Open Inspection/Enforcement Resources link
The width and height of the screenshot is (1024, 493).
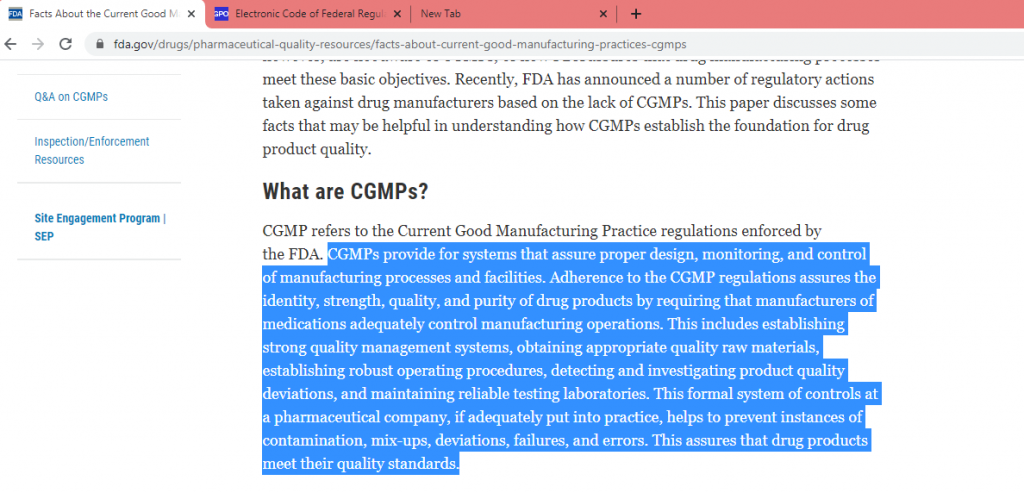[x=92, y=151]
